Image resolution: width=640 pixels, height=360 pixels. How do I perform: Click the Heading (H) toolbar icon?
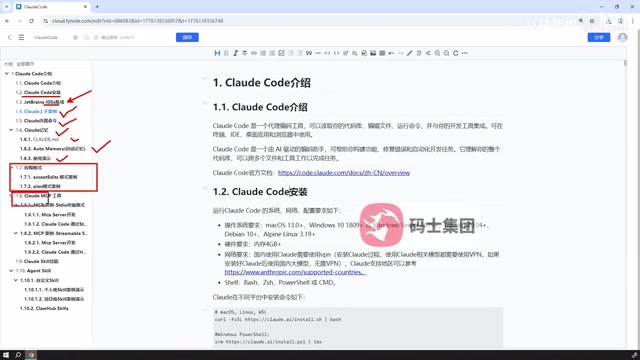click(217, 53)
